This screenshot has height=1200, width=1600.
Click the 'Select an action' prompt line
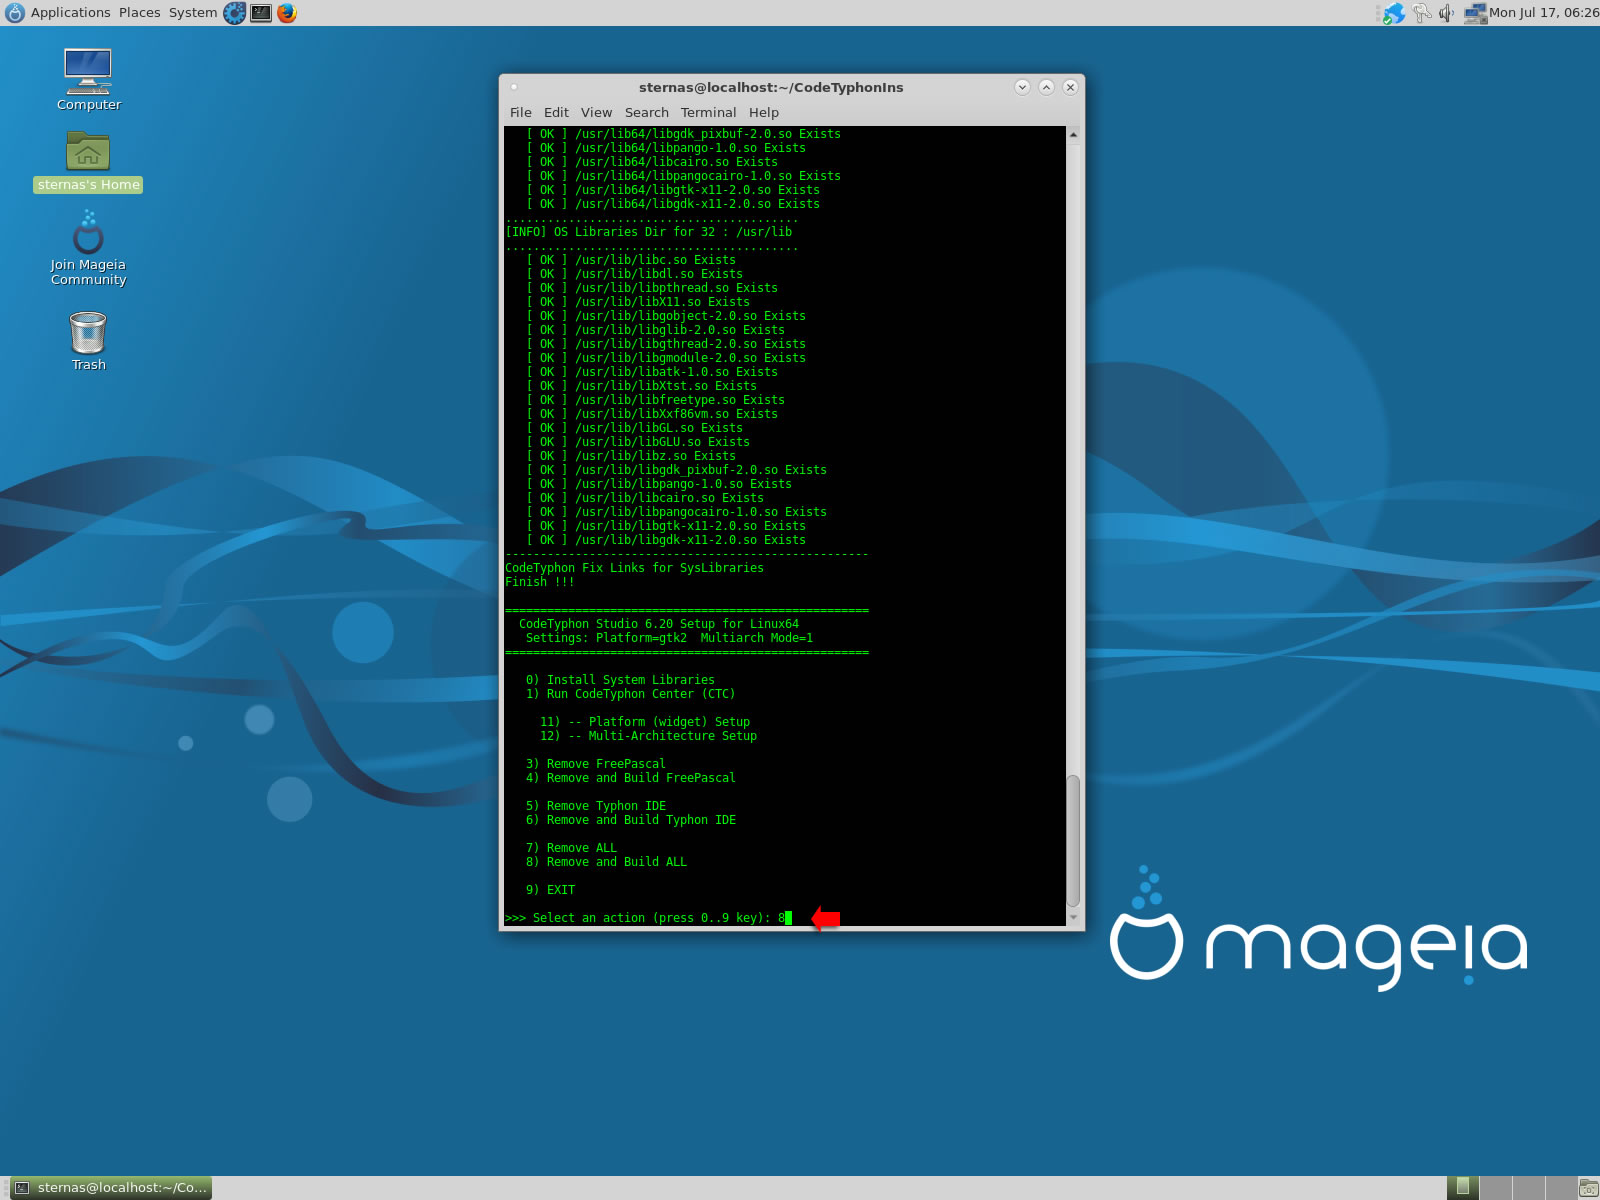point(648,918)
